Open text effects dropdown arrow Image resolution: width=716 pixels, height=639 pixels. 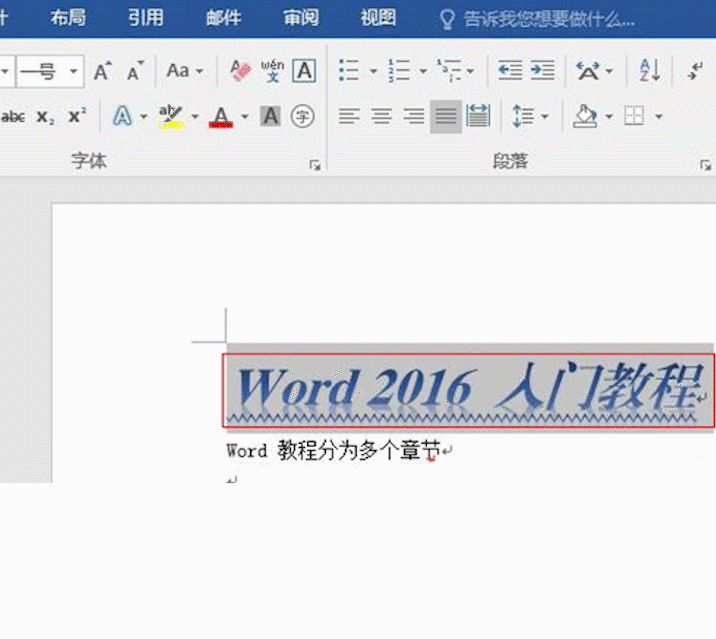(143, 116)
